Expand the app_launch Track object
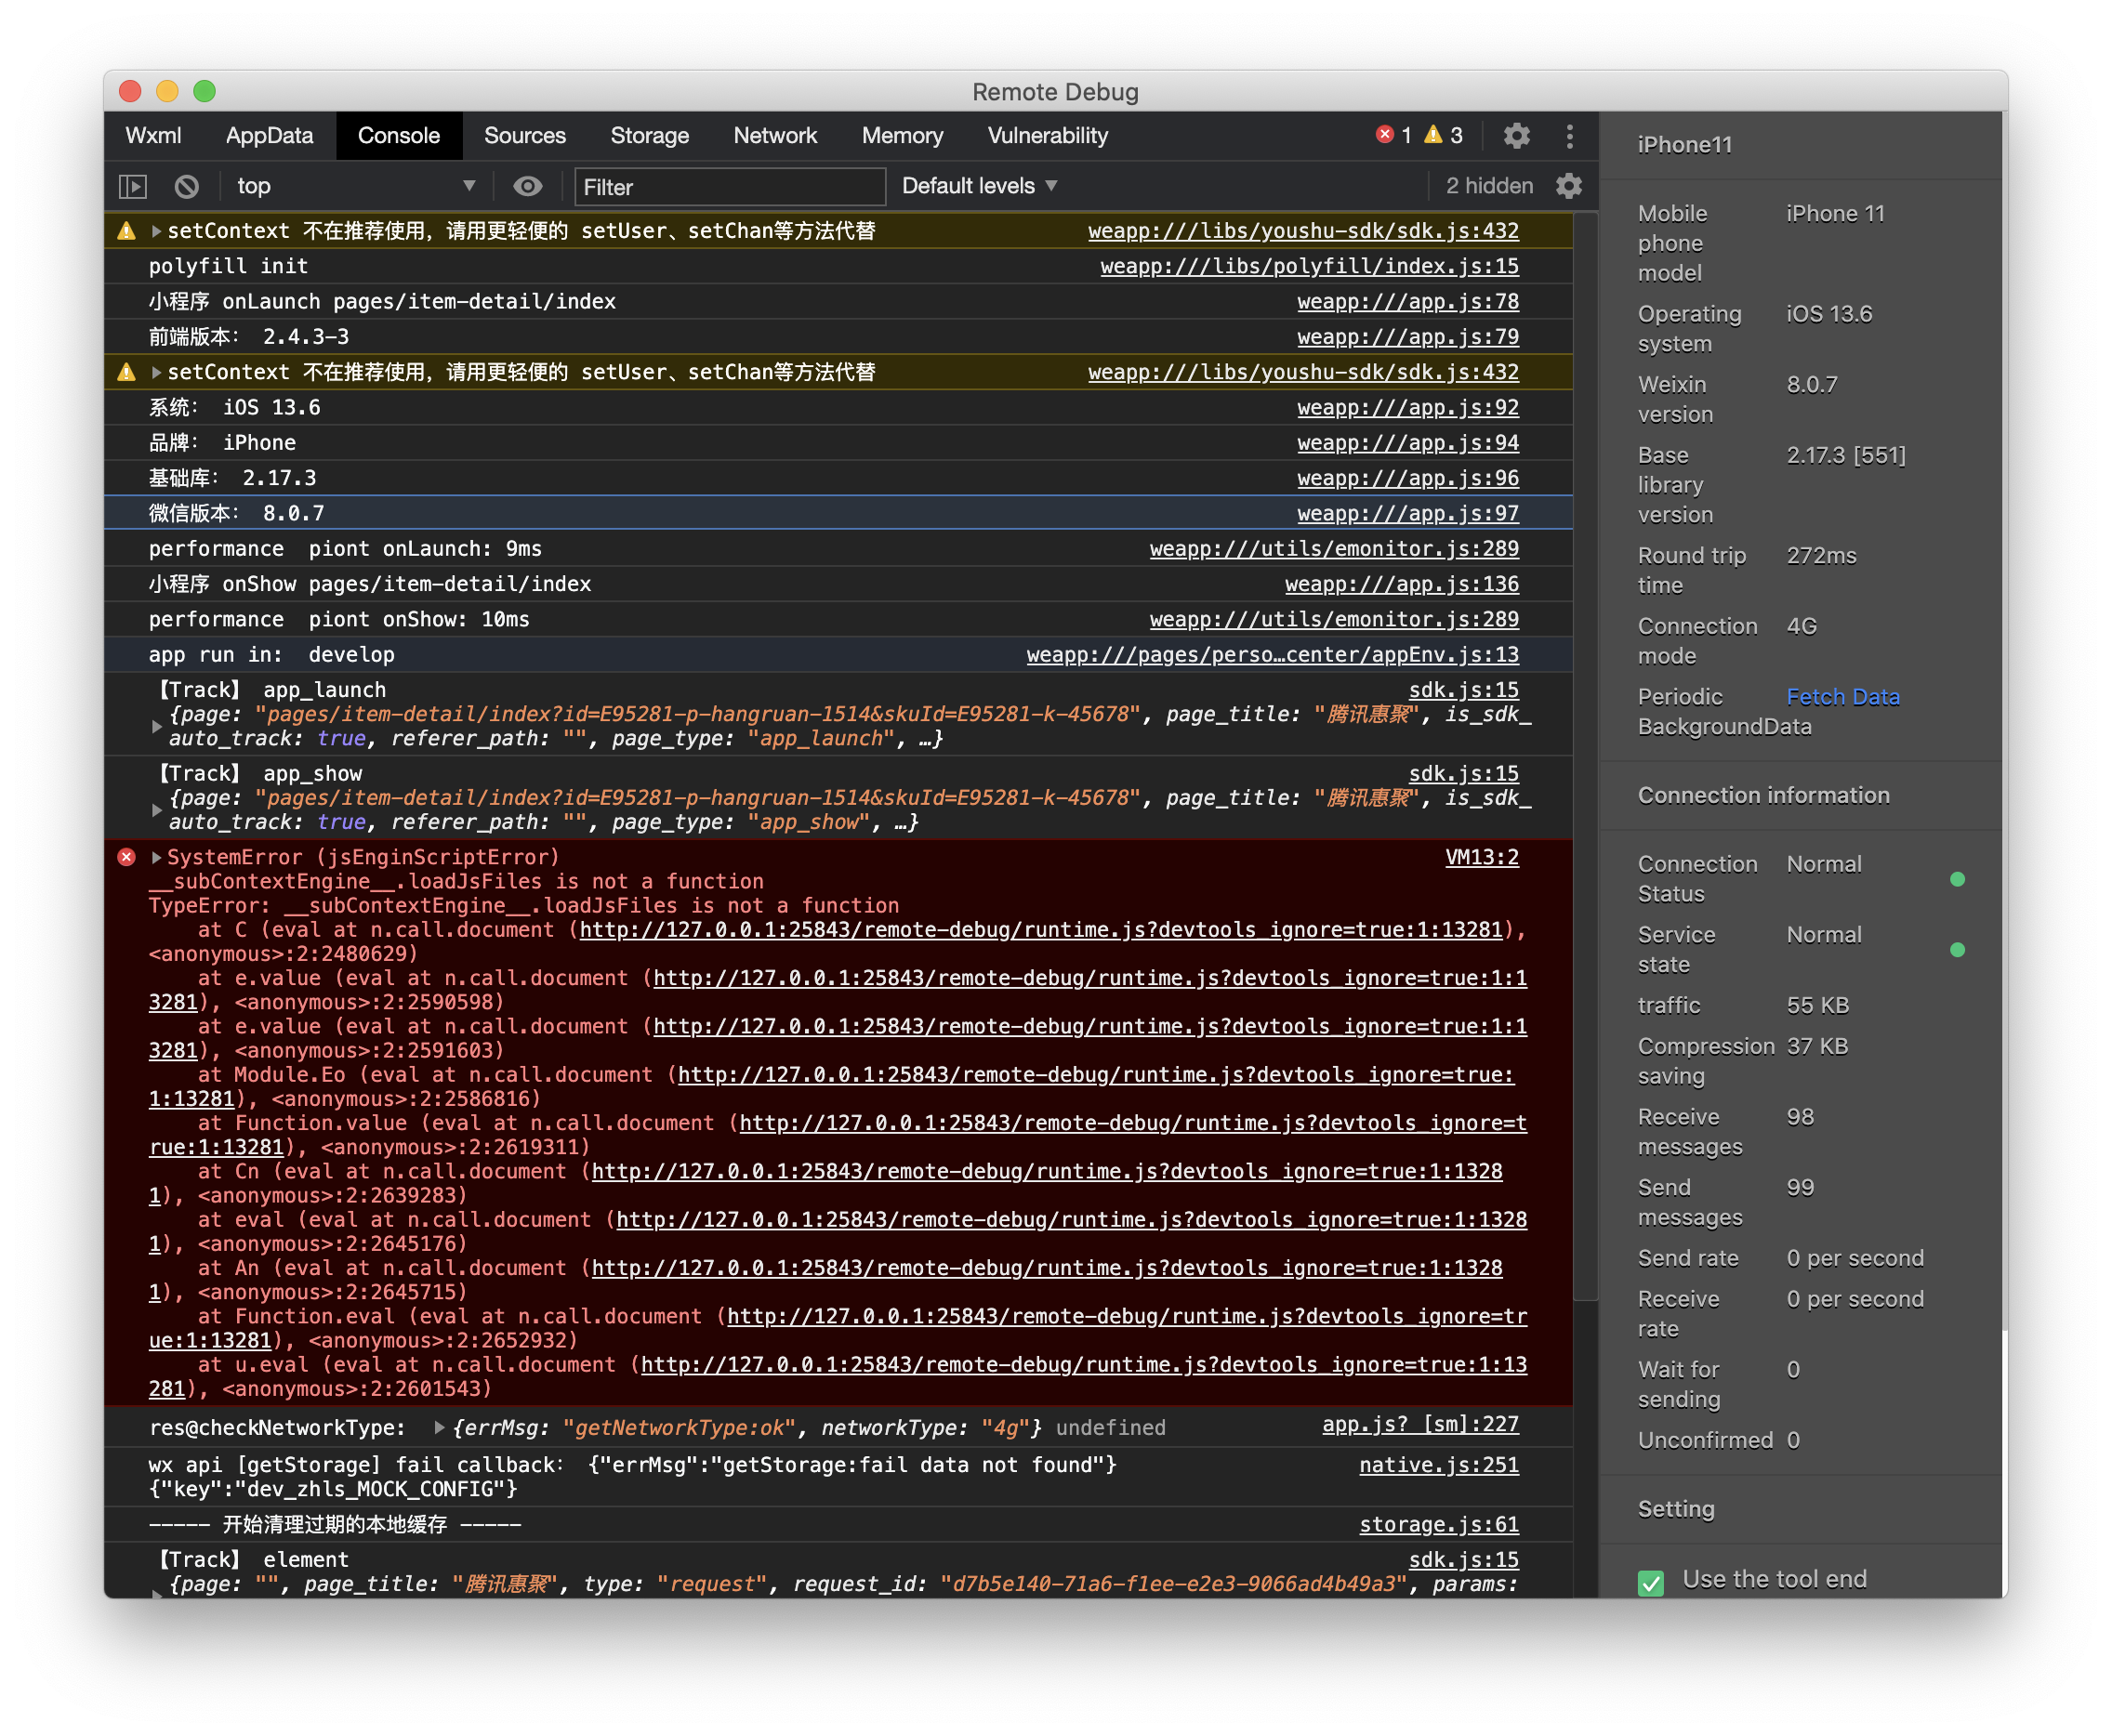 pyautogui.click(x=157, y=726)
